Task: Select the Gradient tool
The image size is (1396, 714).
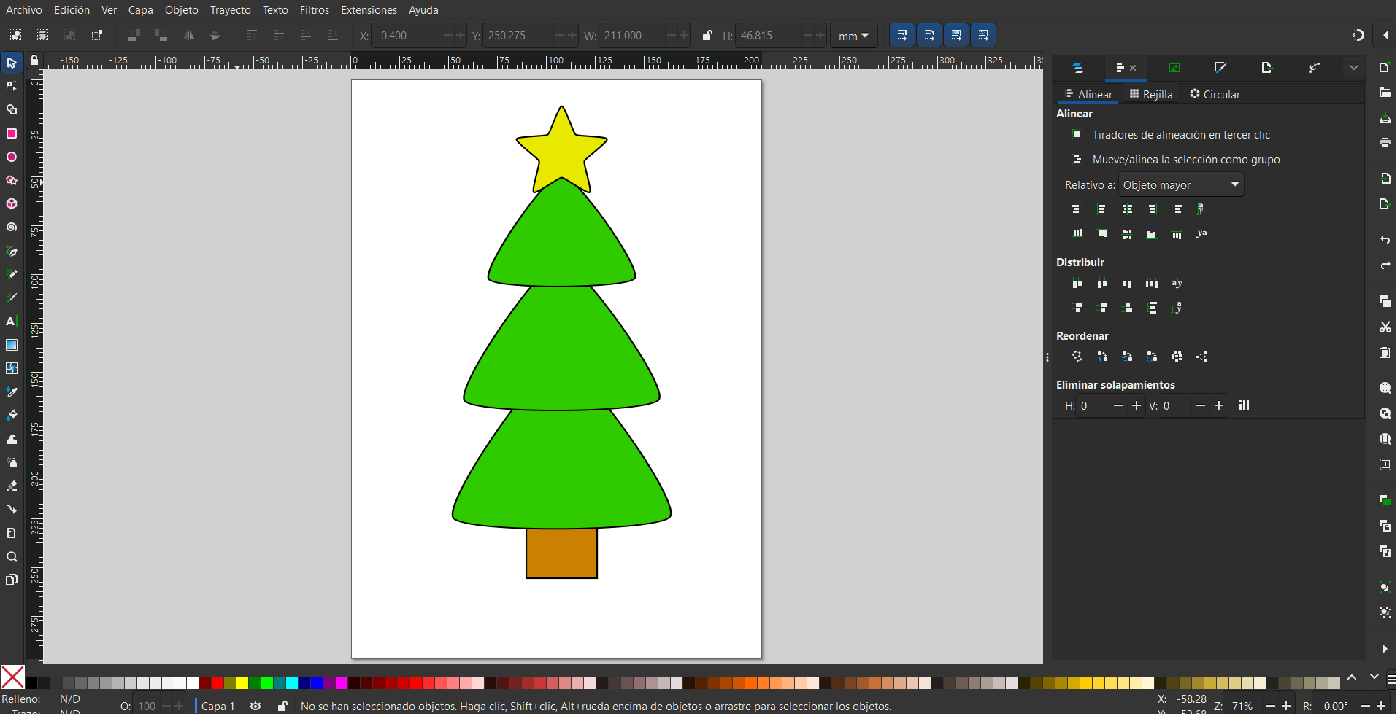Action: [12, 345]
